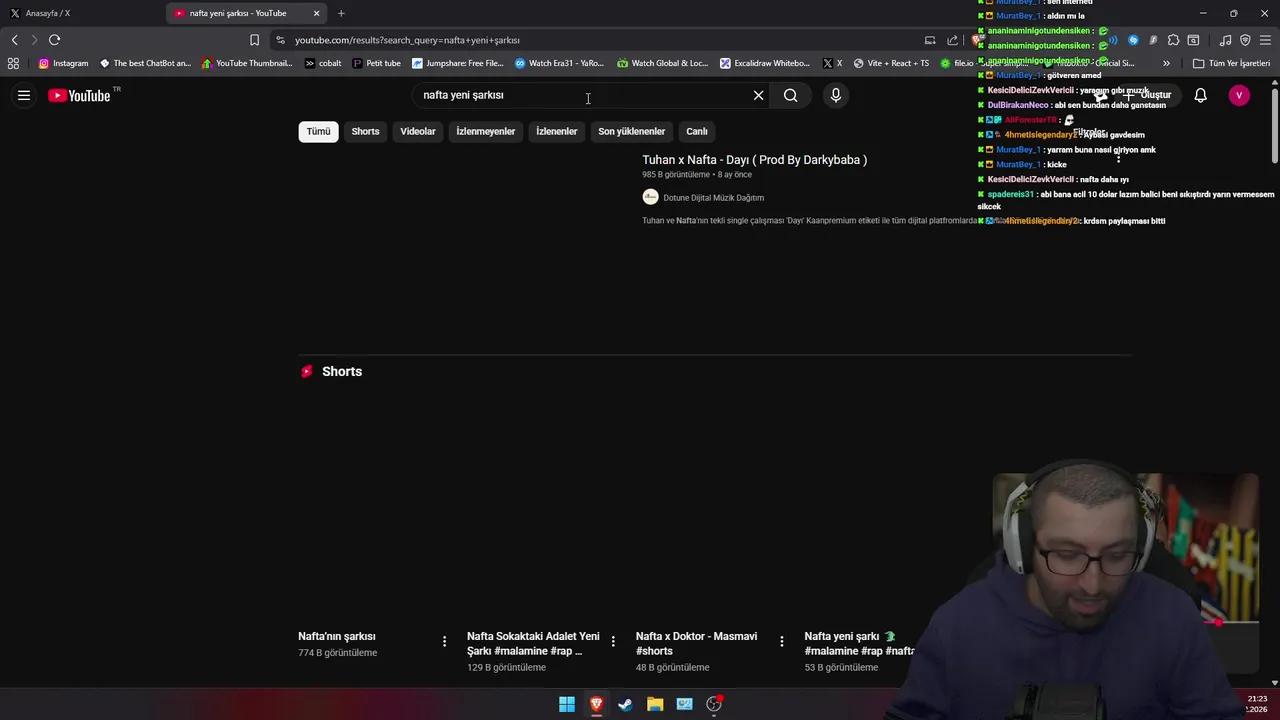The height and width of the screenshot is (720, 1280).
Task: Close the nafta yeni şarkısı YouTube tab
Action: pos(317,13)
